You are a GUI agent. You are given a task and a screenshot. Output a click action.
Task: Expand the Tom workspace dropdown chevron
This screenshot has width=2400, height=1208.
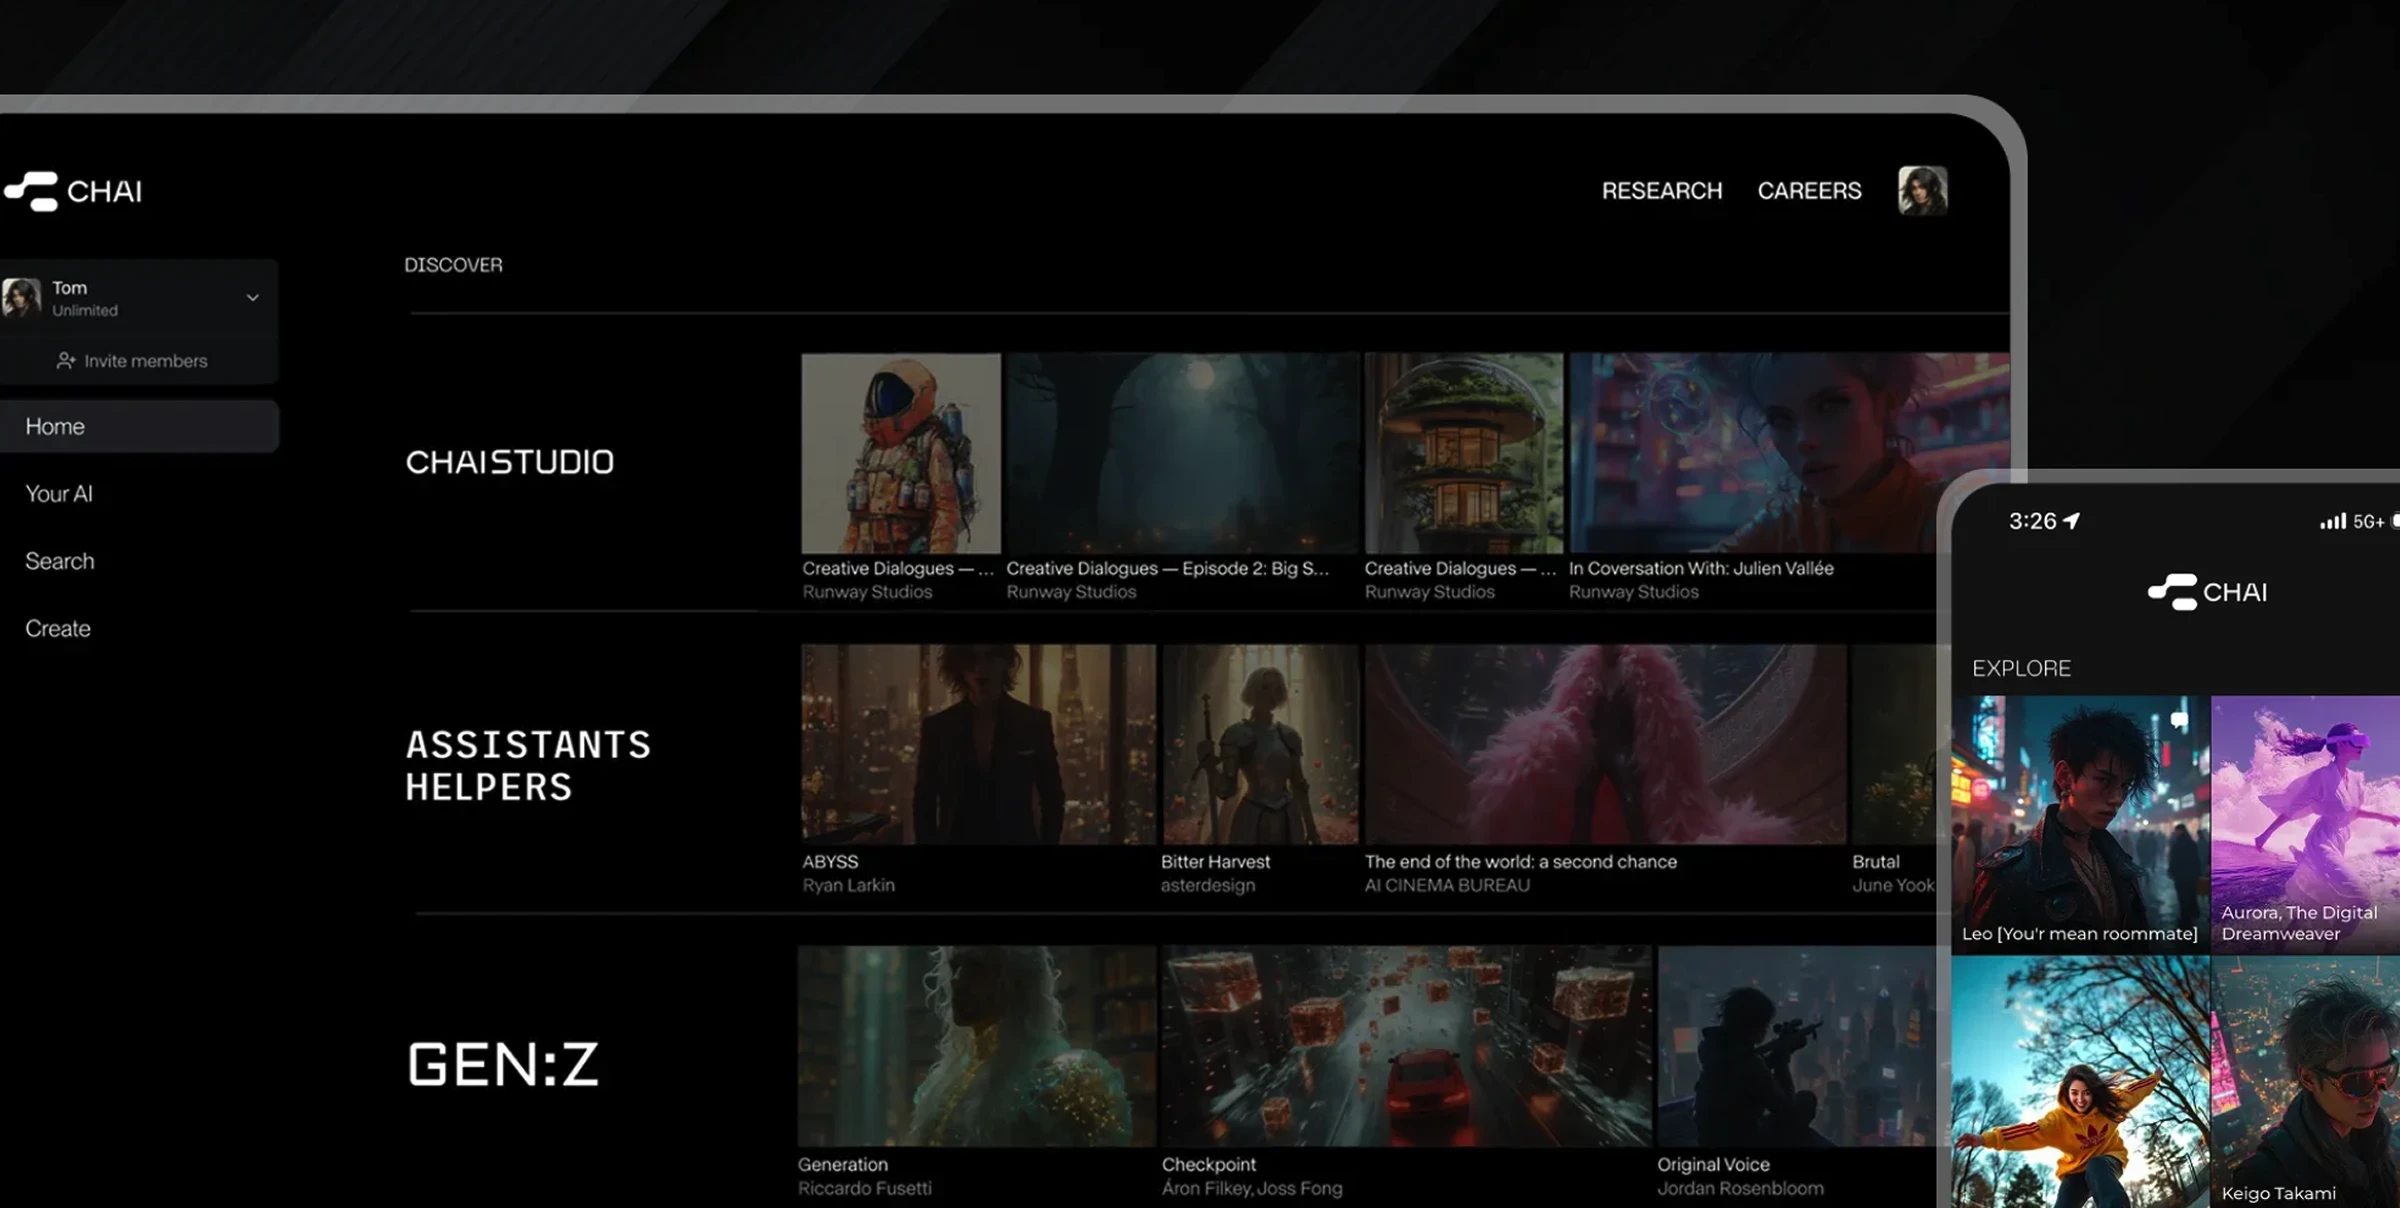click(253, 298)
